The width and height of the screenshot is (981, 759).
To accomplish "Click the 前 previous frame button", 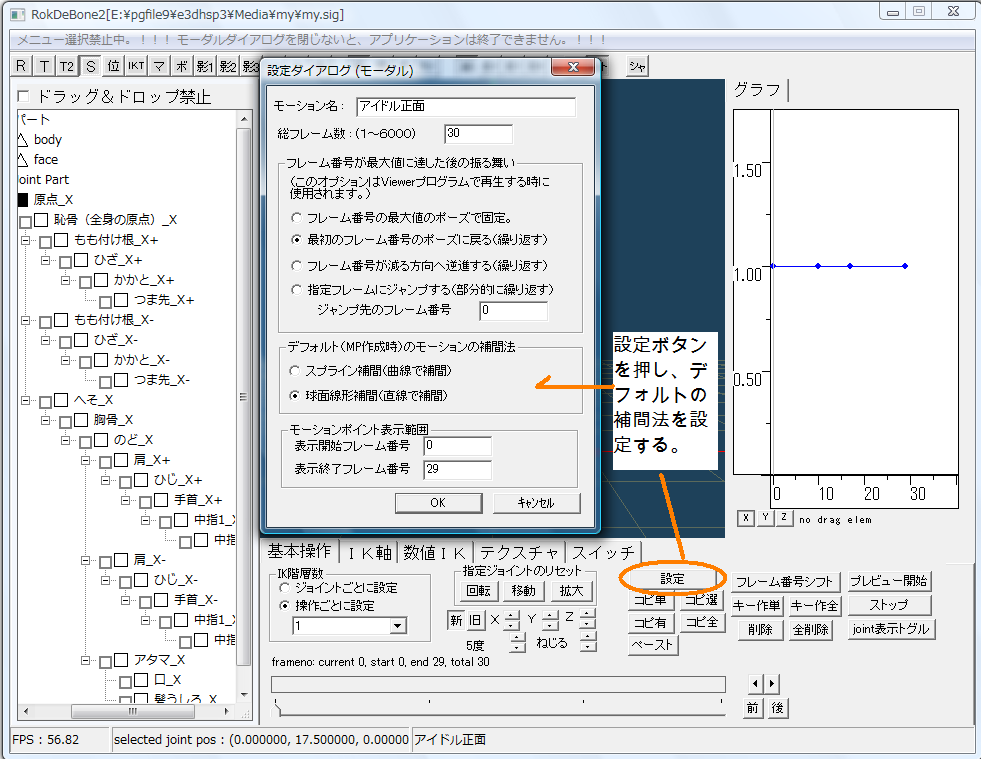I will (x=753, y=708).
